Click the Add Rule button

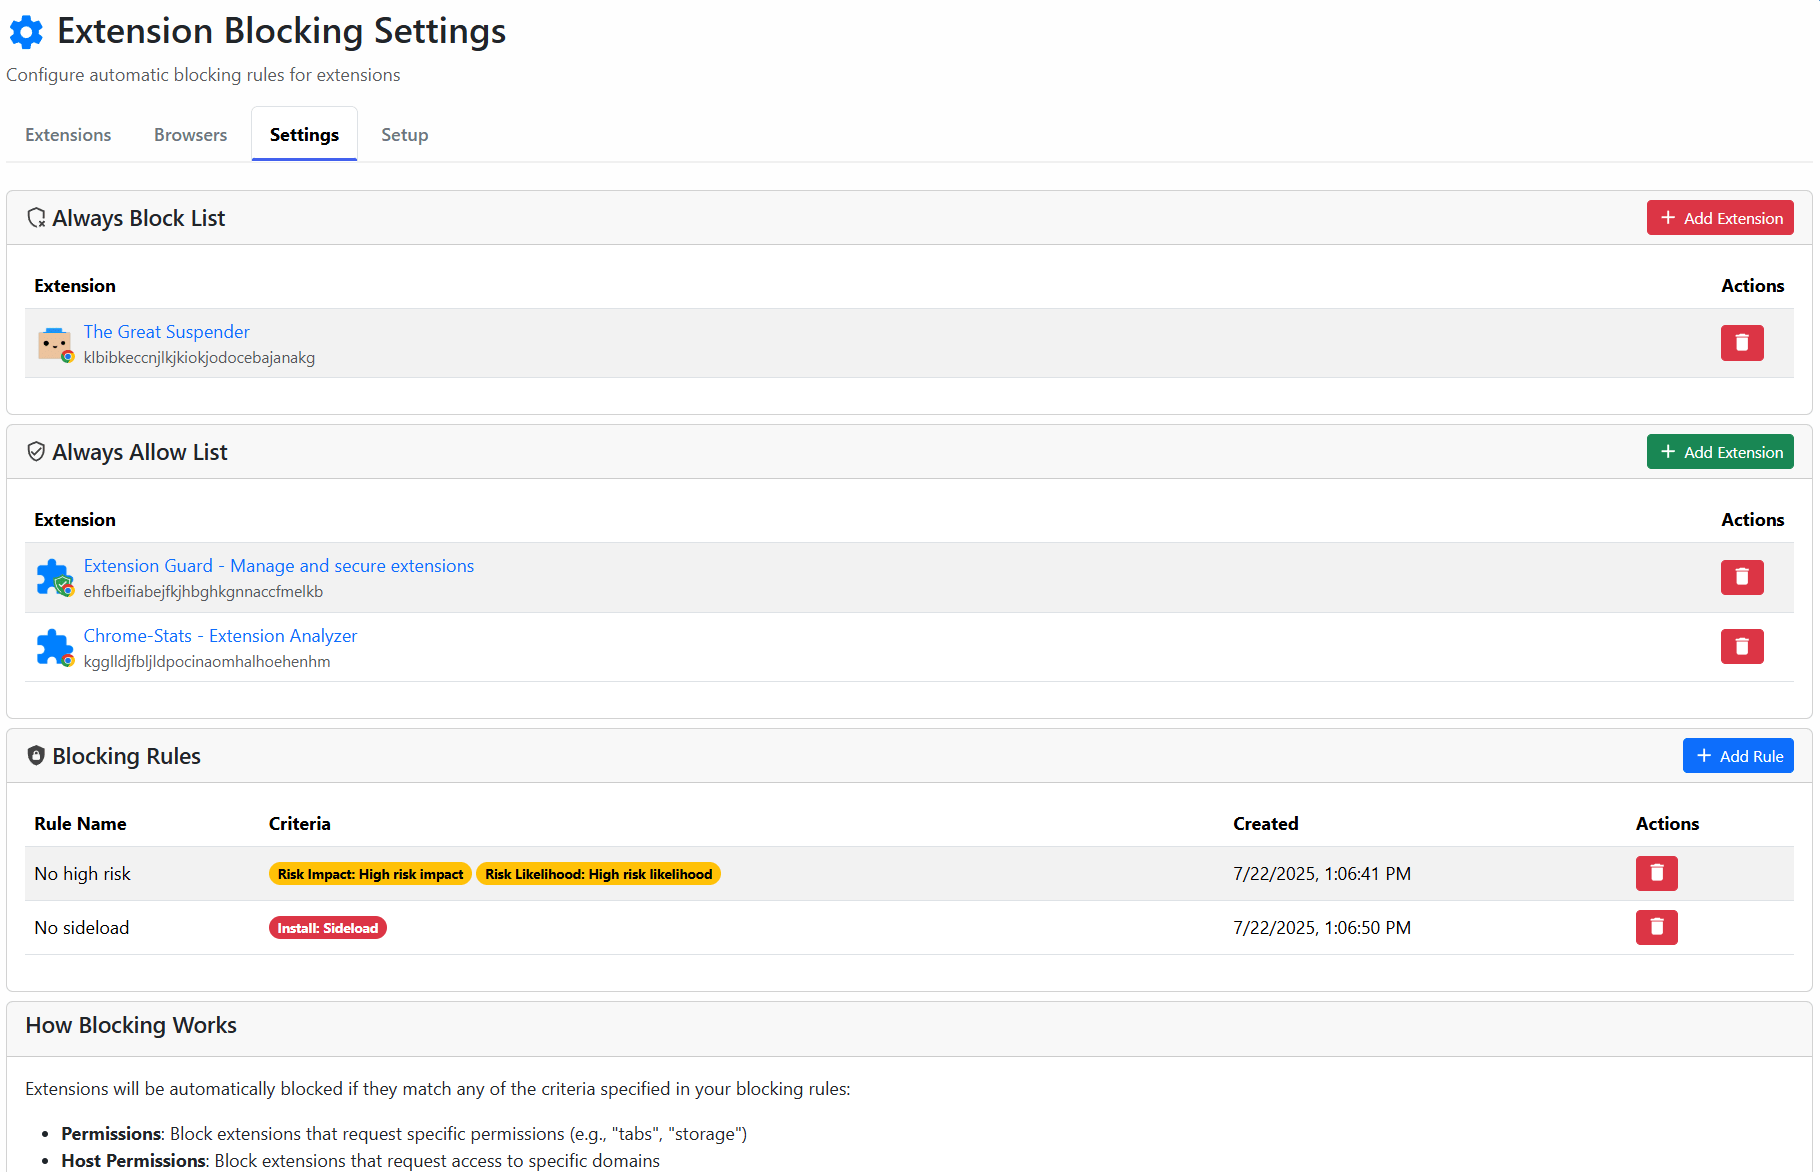1738,756
